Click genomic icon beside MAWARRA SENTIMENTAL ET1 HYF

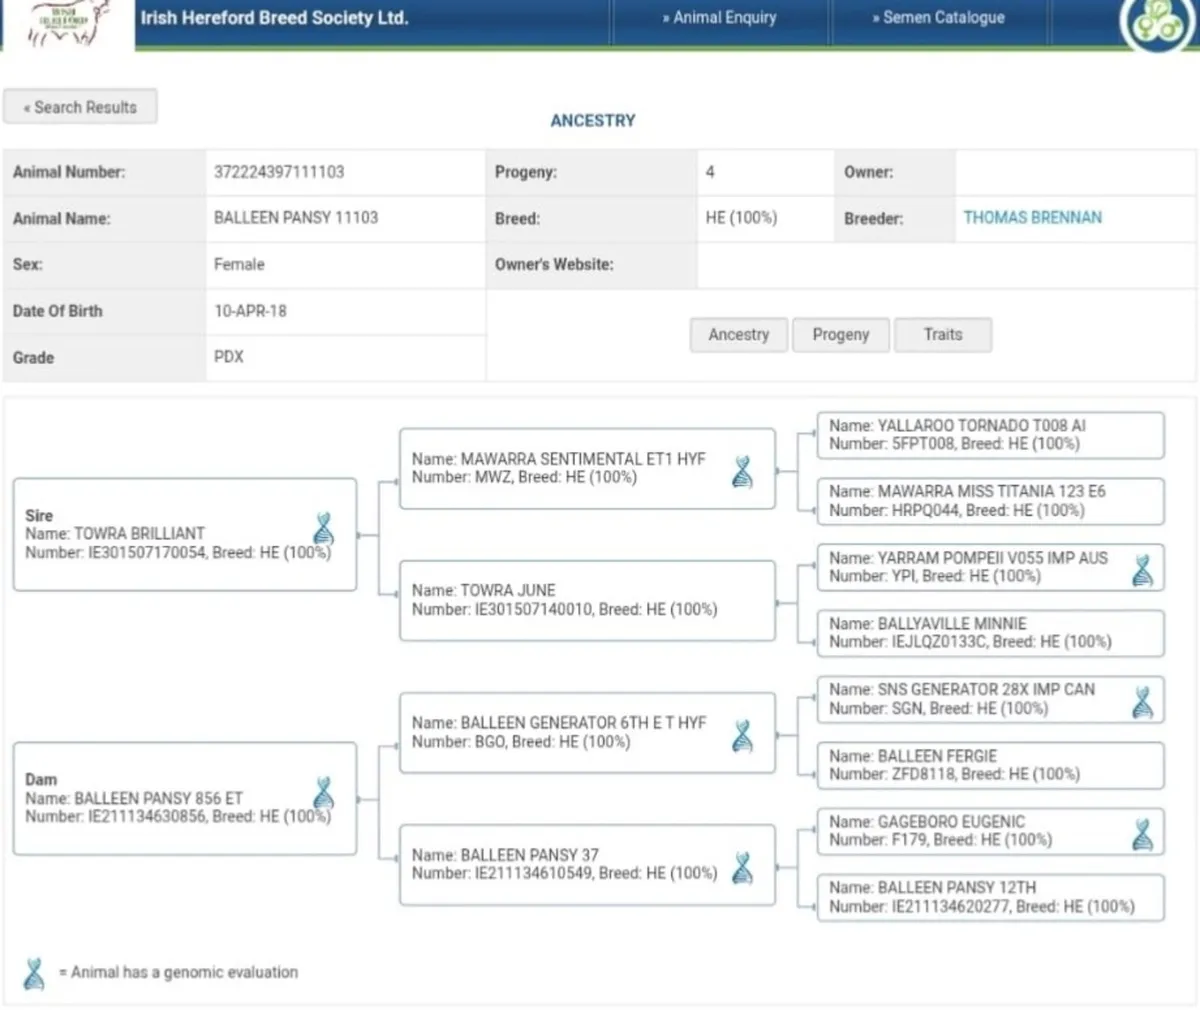(x=742, y=470)
